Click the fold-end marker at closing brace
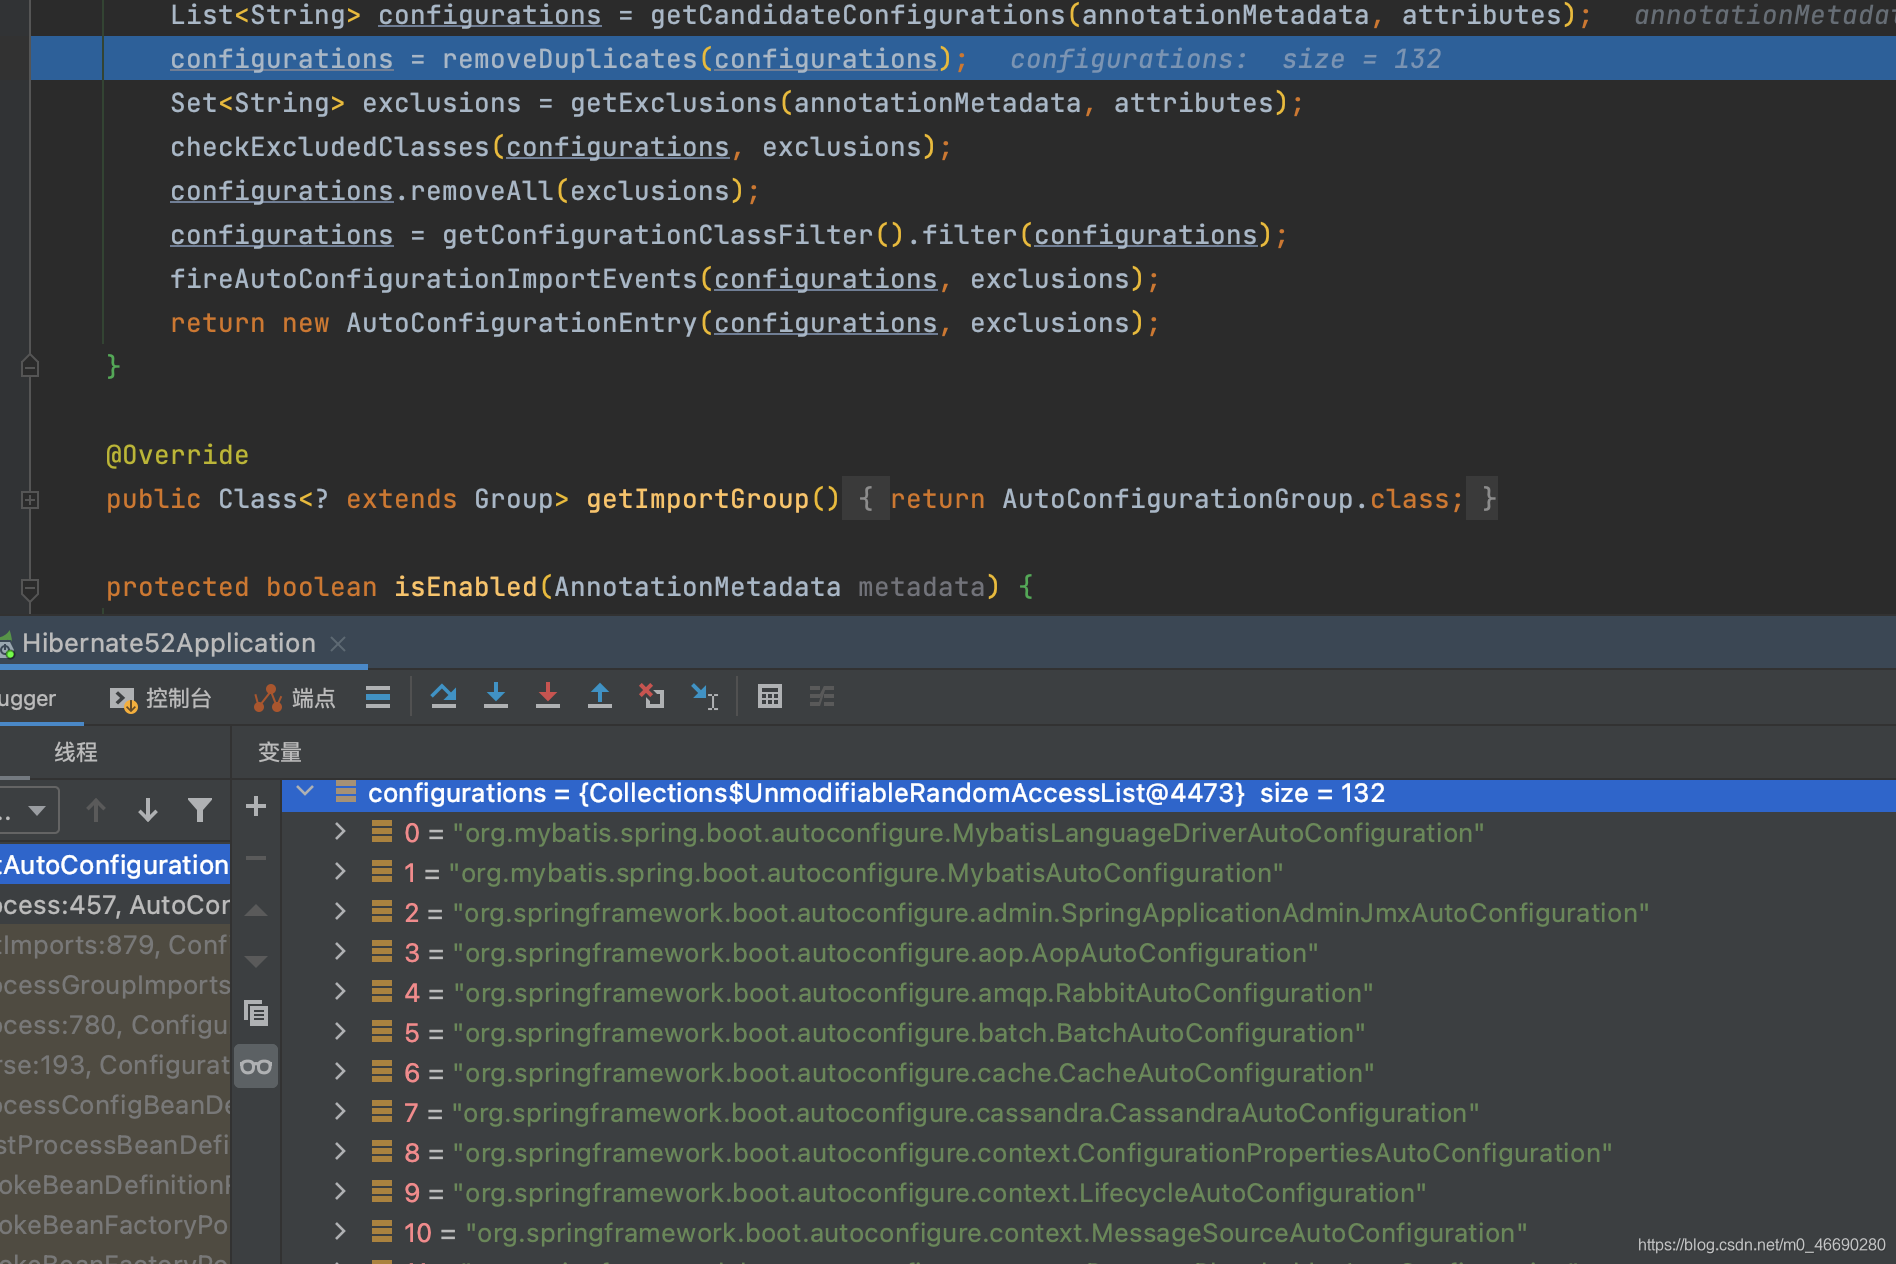 tap(30, 366)
